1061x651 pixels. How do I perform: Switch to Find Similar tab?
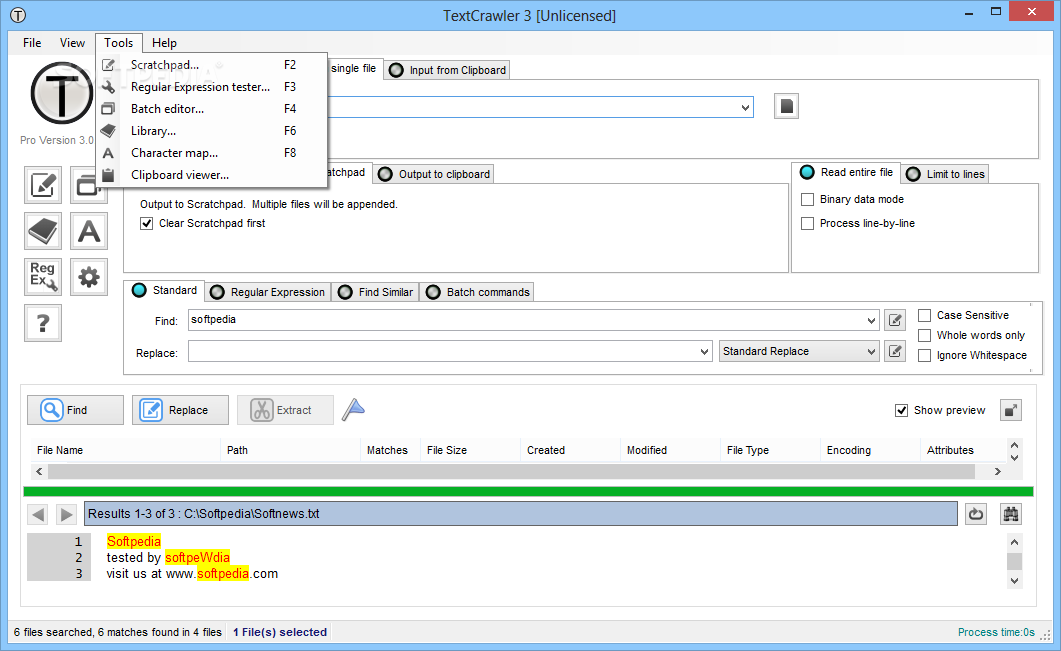376,292
